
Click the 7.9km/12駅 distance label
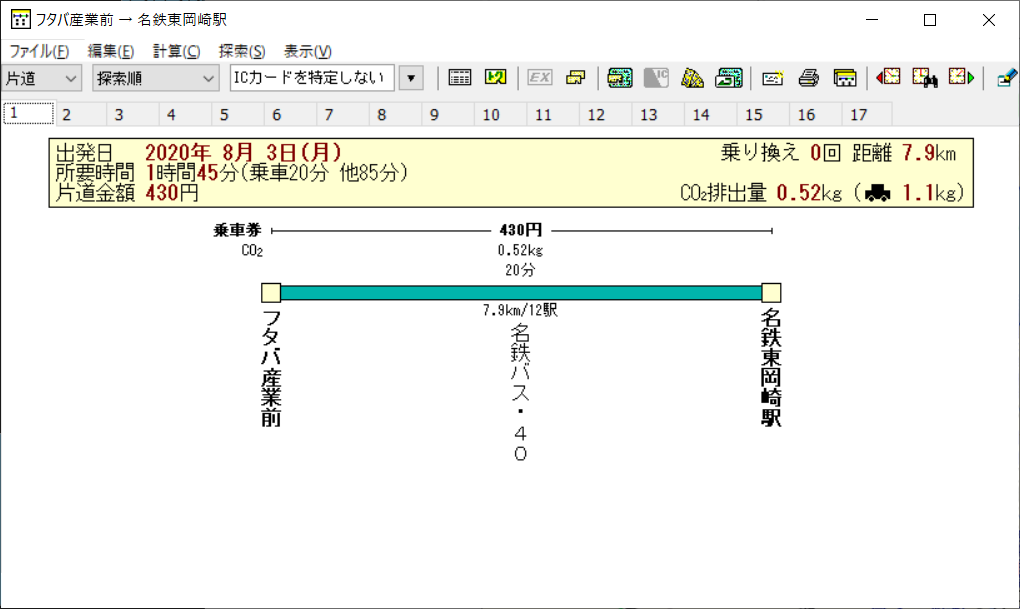click(x=520, y=310)
